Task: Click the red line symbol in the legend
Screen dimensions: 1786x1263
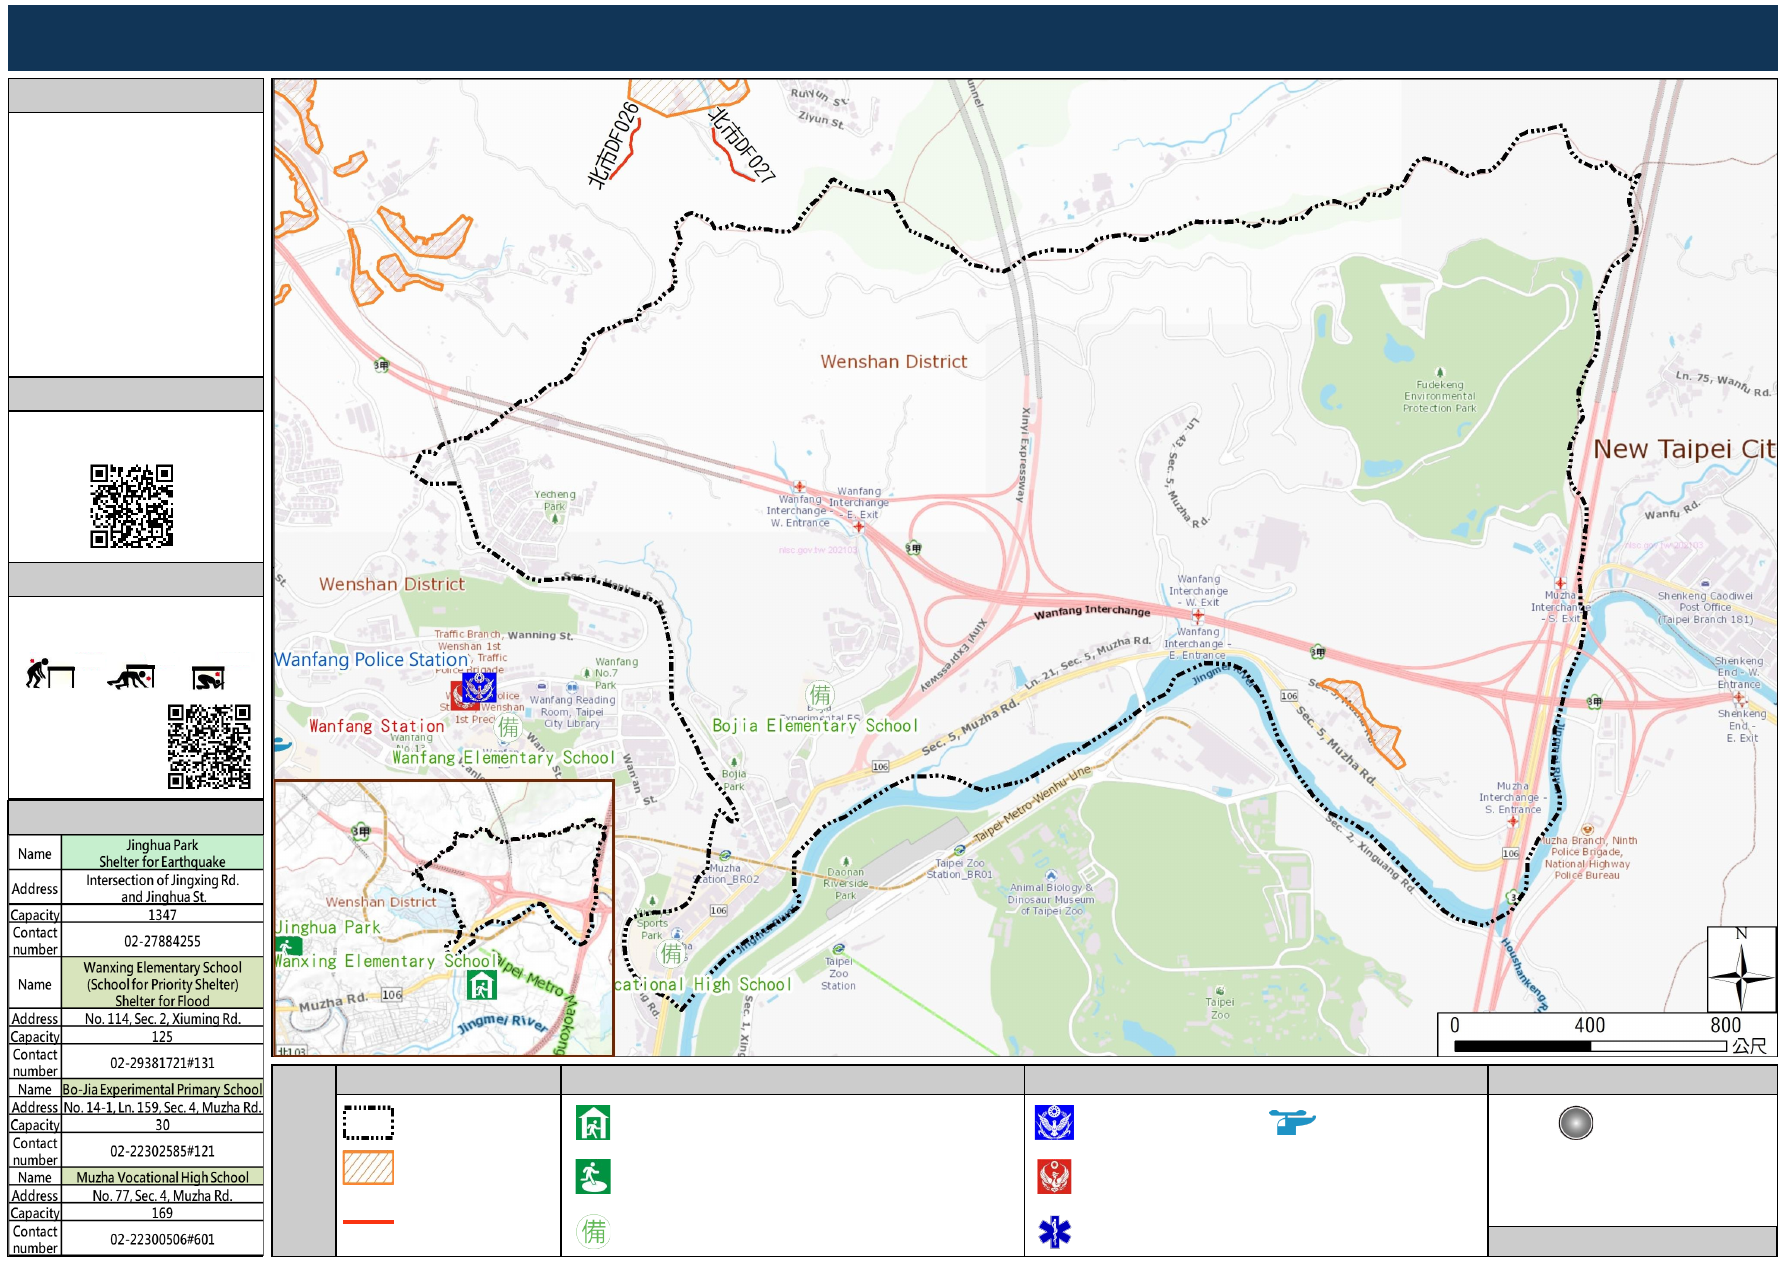Action: [368, 1221]
